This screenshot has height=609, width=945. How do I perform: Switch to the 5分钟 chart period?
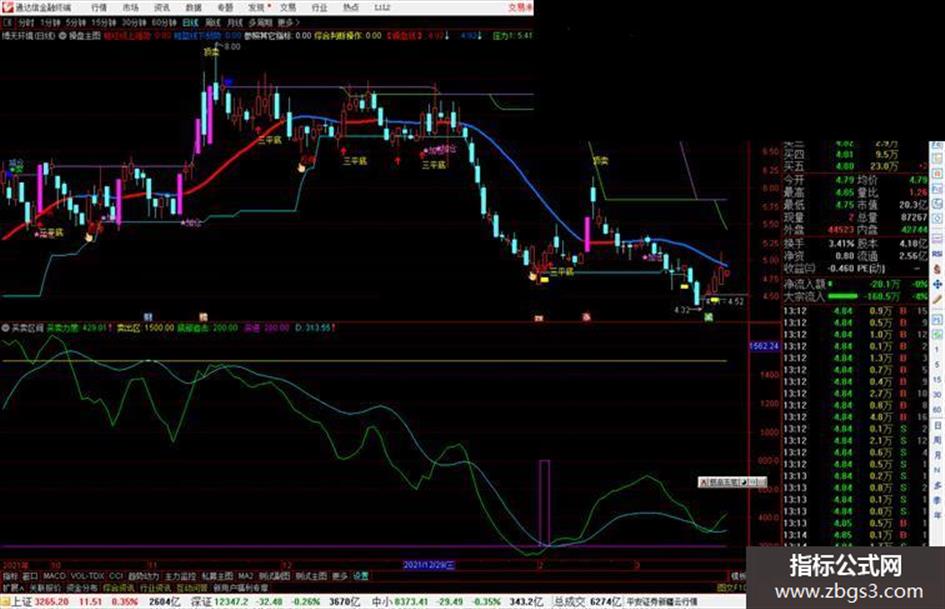point(75,23)
